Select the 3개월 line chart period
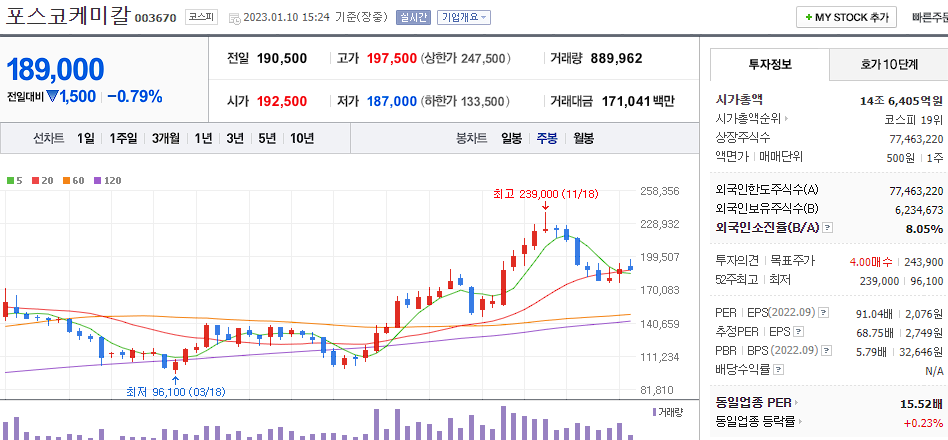948x440 pixels. (166, 138)
